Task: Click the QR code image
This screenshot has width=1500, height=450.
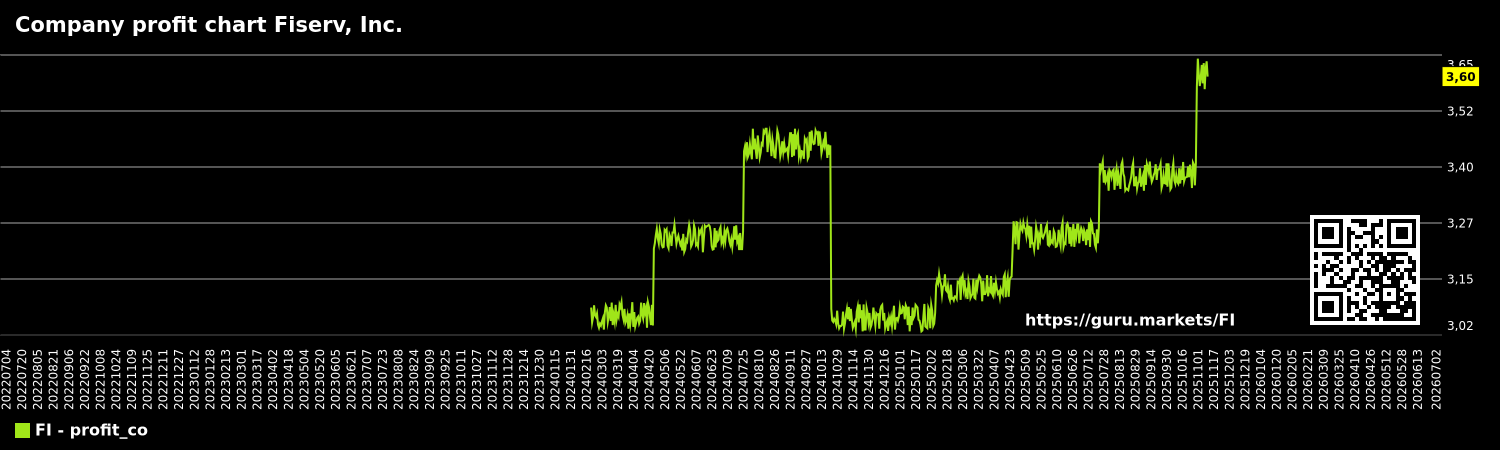Action: [1365, 270]
